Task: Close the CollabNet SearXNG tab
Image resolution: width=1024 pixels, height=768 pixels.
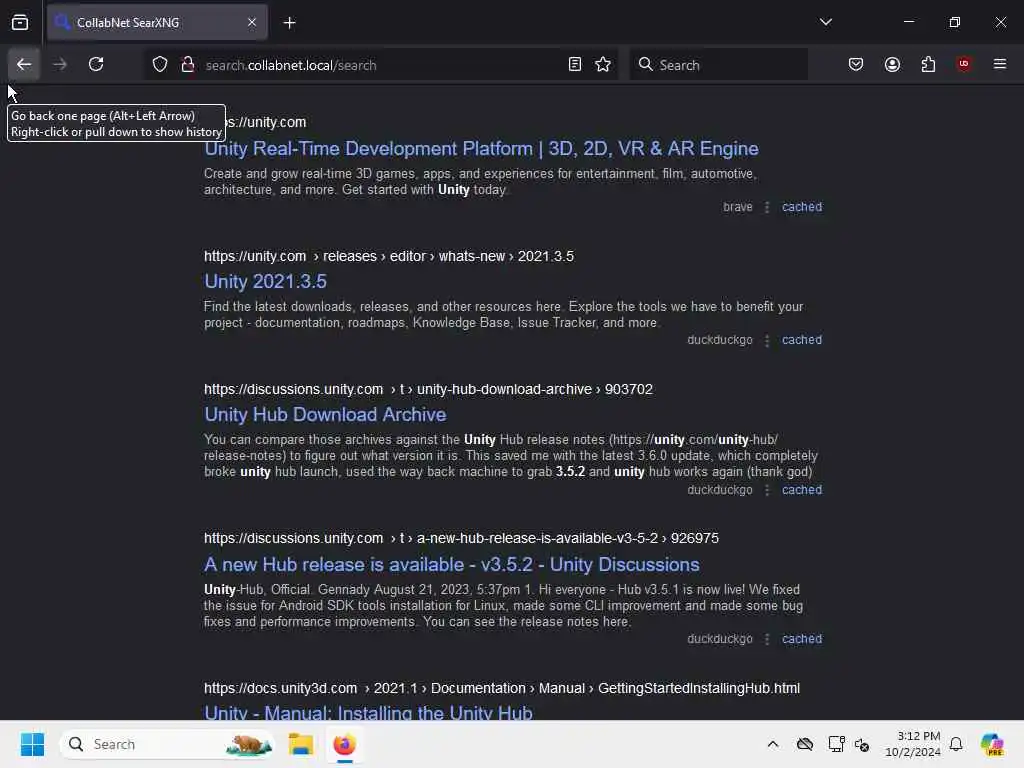Action: (252, 22)
